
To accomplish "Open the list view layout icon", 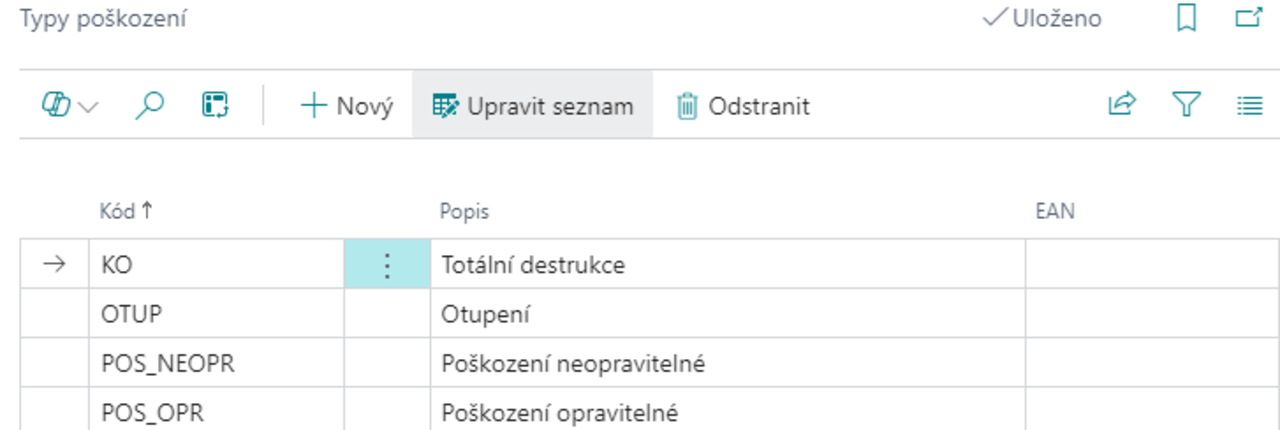I will (x=1249, y=105).
